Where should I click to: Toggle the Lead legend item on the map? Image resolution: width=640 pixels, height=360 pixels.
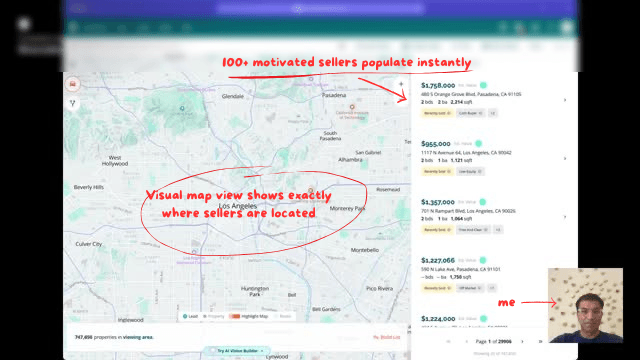click(191, 316)
